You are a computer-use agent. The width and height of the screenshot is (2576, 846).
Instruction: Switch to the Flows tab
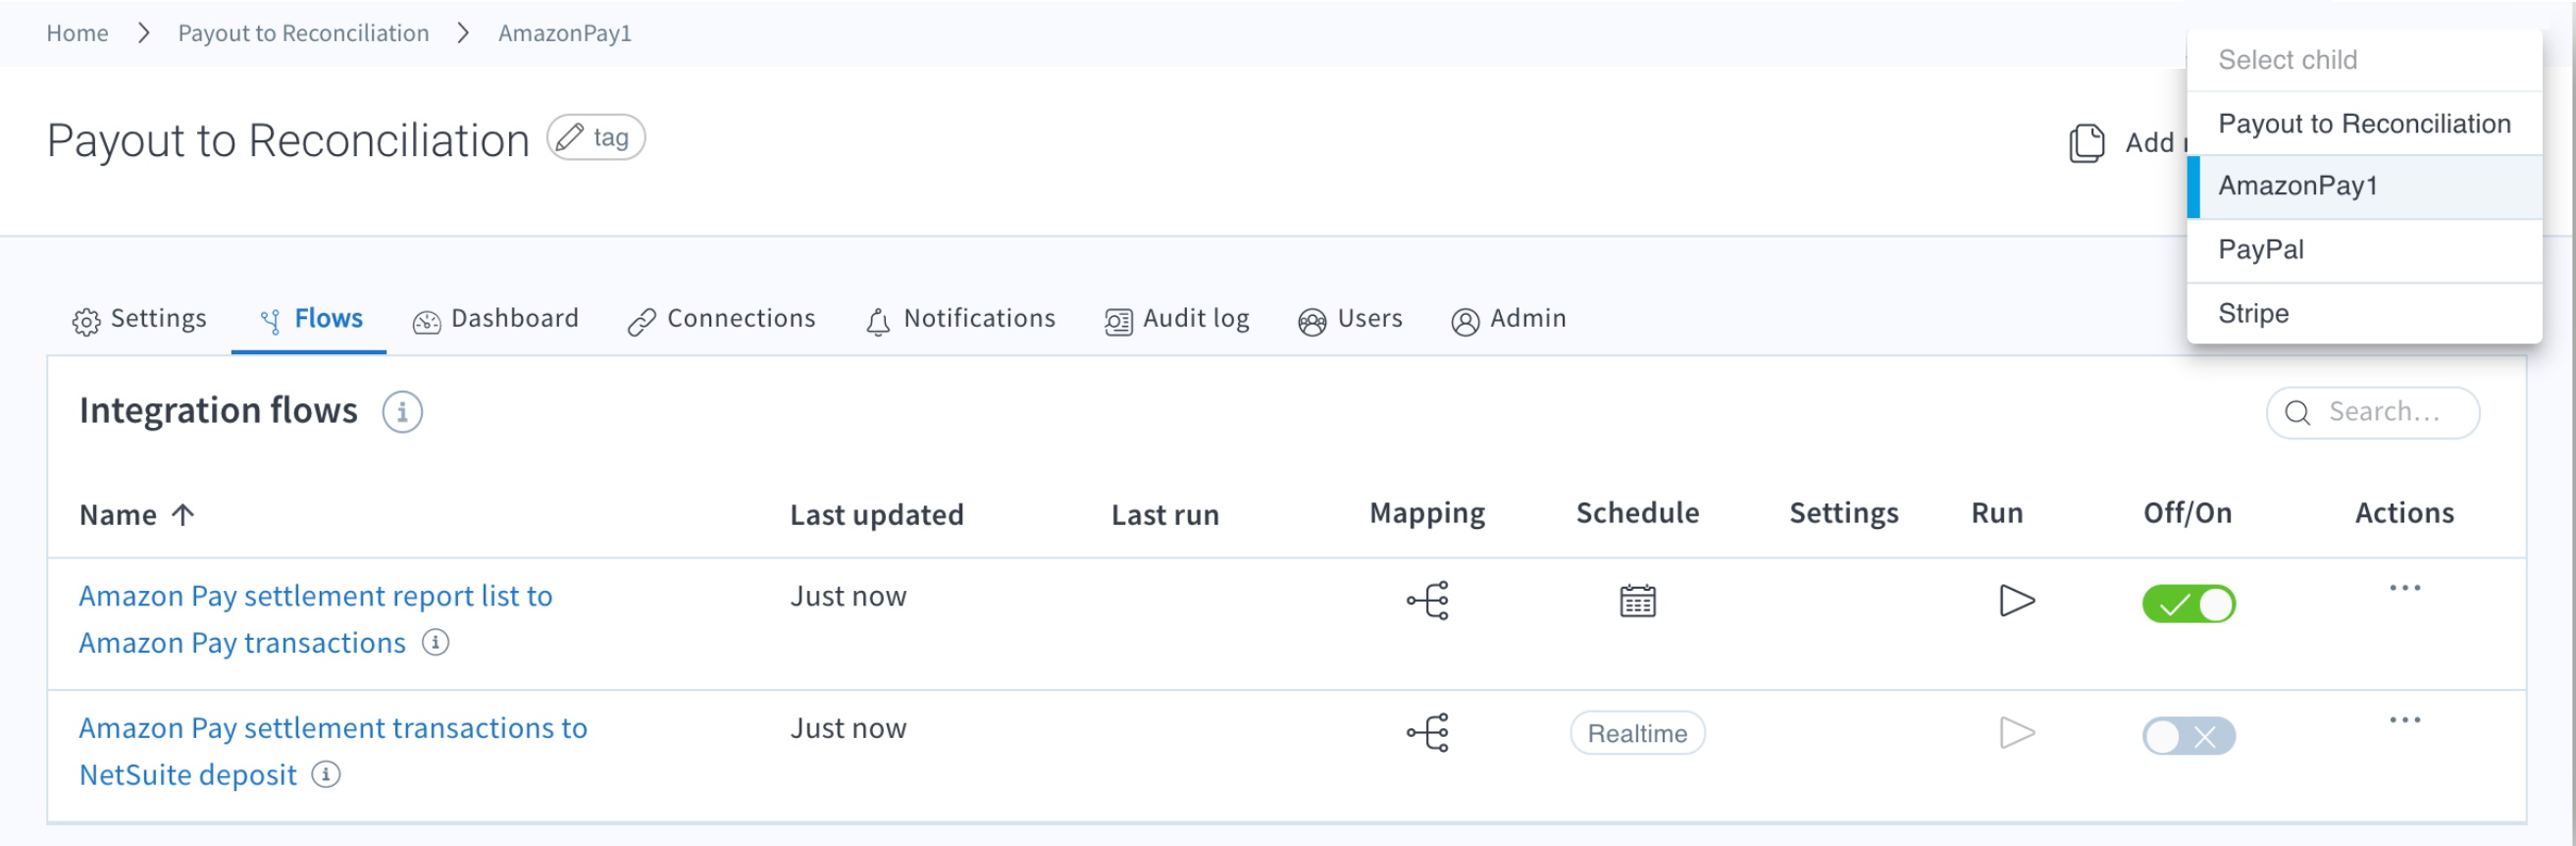click(310, 319)
